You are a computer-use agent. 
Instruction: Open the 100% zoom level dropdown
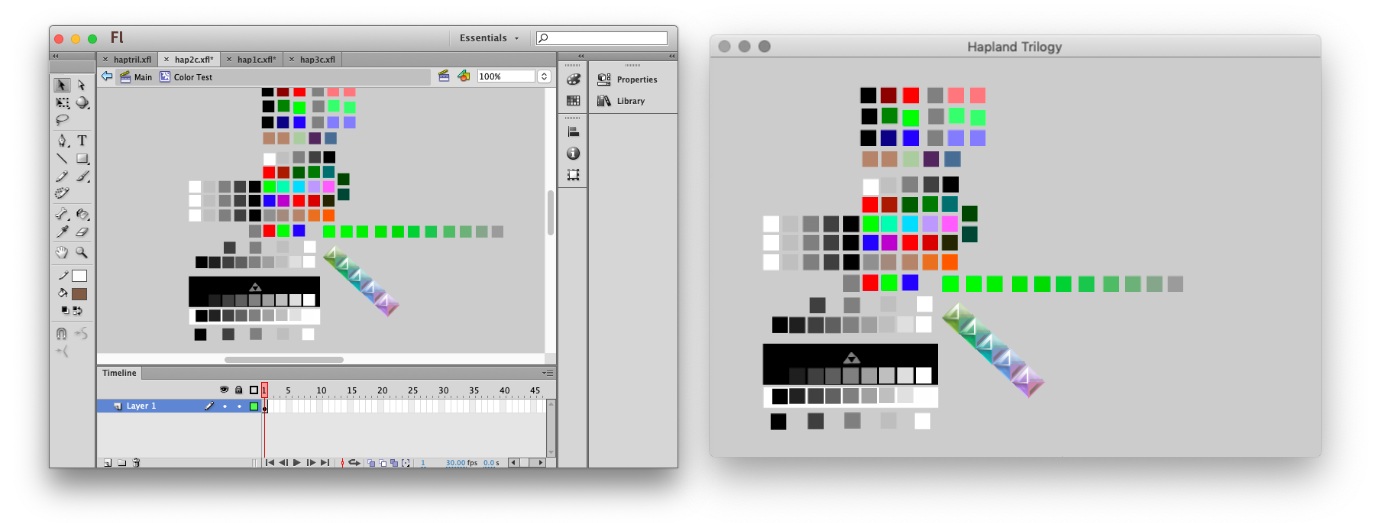544,76
